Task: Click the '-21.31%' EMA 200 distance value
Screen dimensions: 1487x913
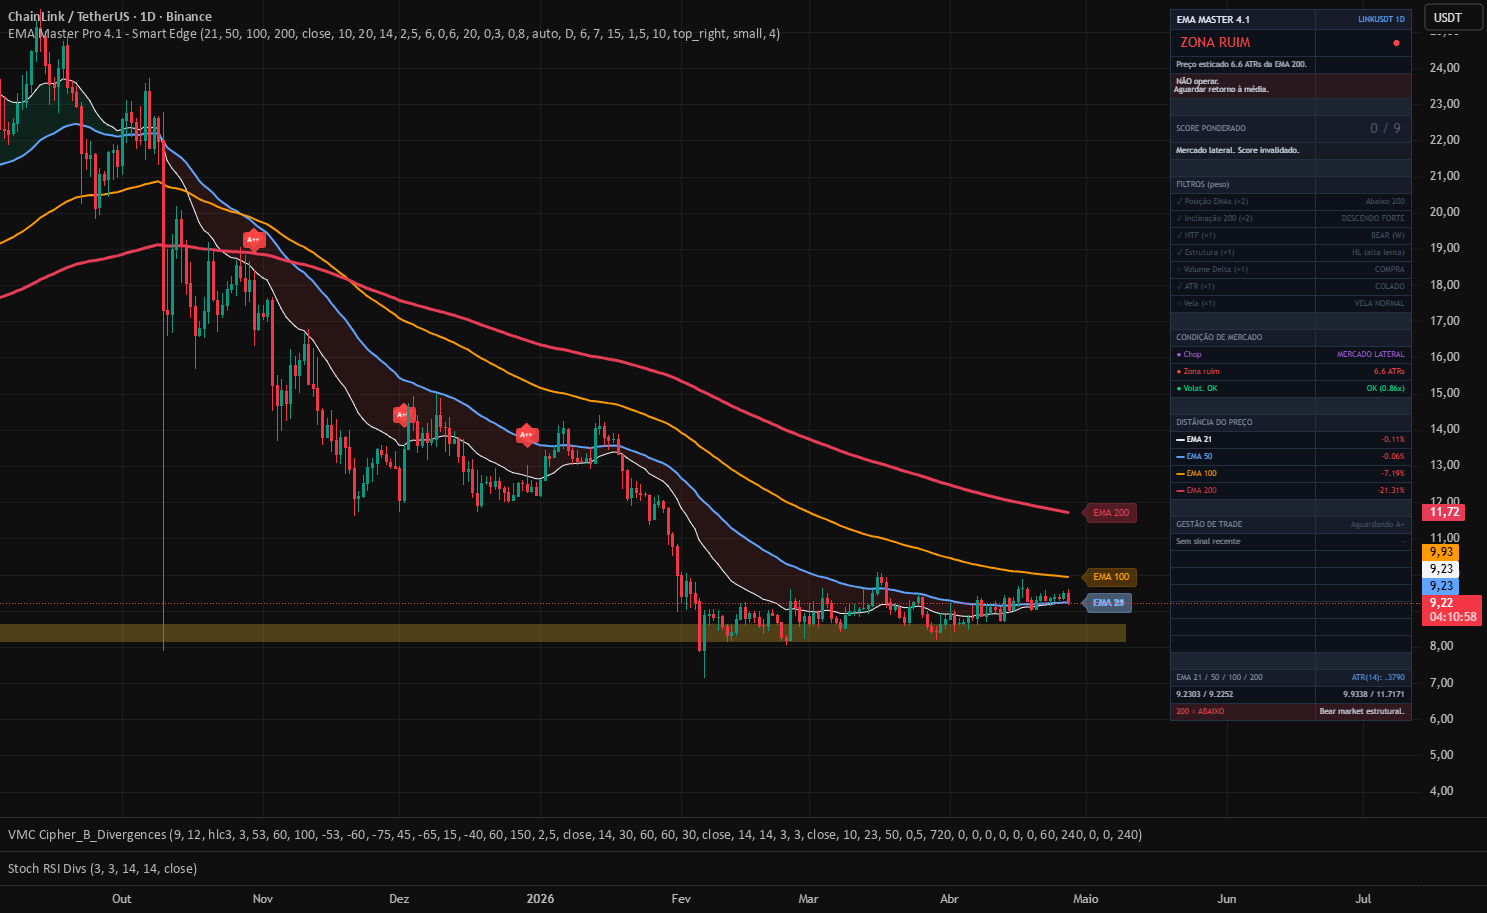Action: [1391, 490]
